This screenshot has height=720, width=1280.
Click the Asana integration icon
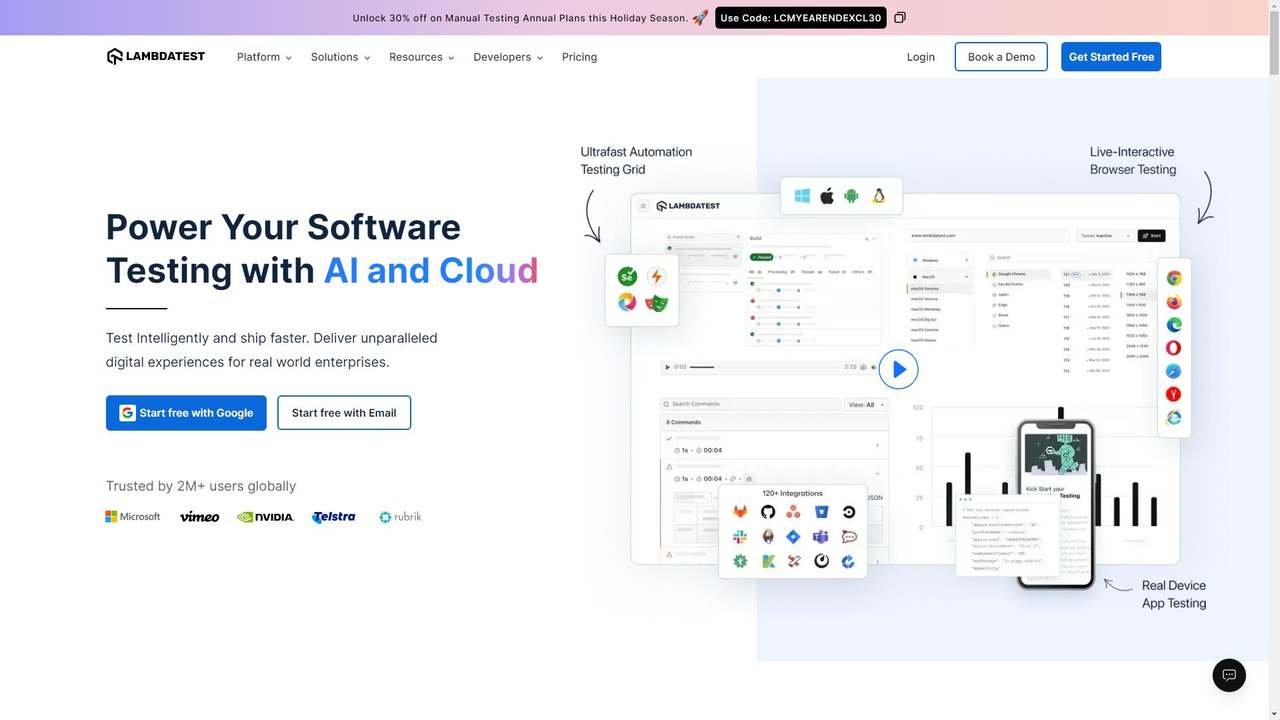pyautogui.click(x=794, y=512)
